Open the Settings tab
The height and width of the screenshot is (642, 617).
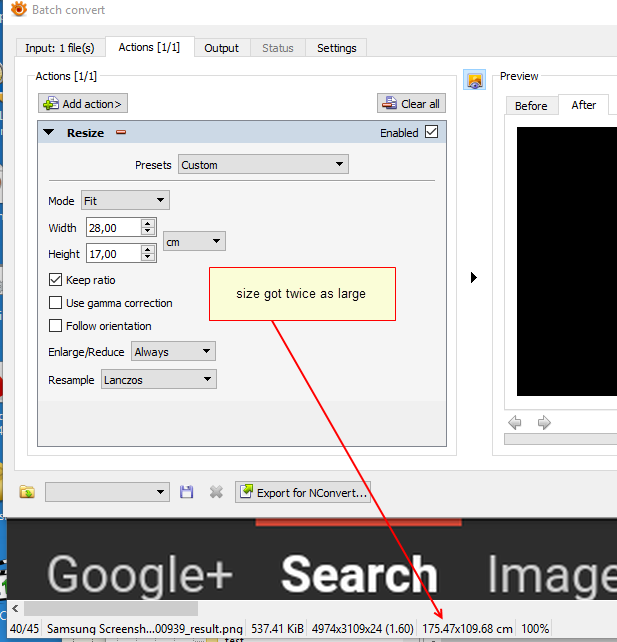(x=337, y=48)
